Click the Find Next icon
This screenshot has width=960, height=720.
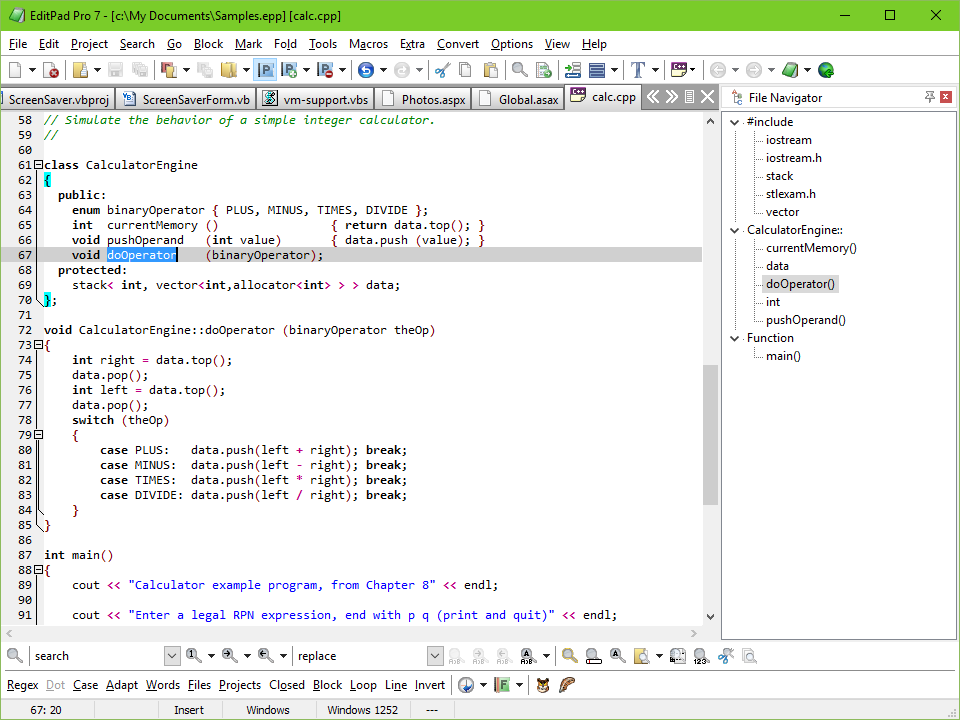coord(230,656)
